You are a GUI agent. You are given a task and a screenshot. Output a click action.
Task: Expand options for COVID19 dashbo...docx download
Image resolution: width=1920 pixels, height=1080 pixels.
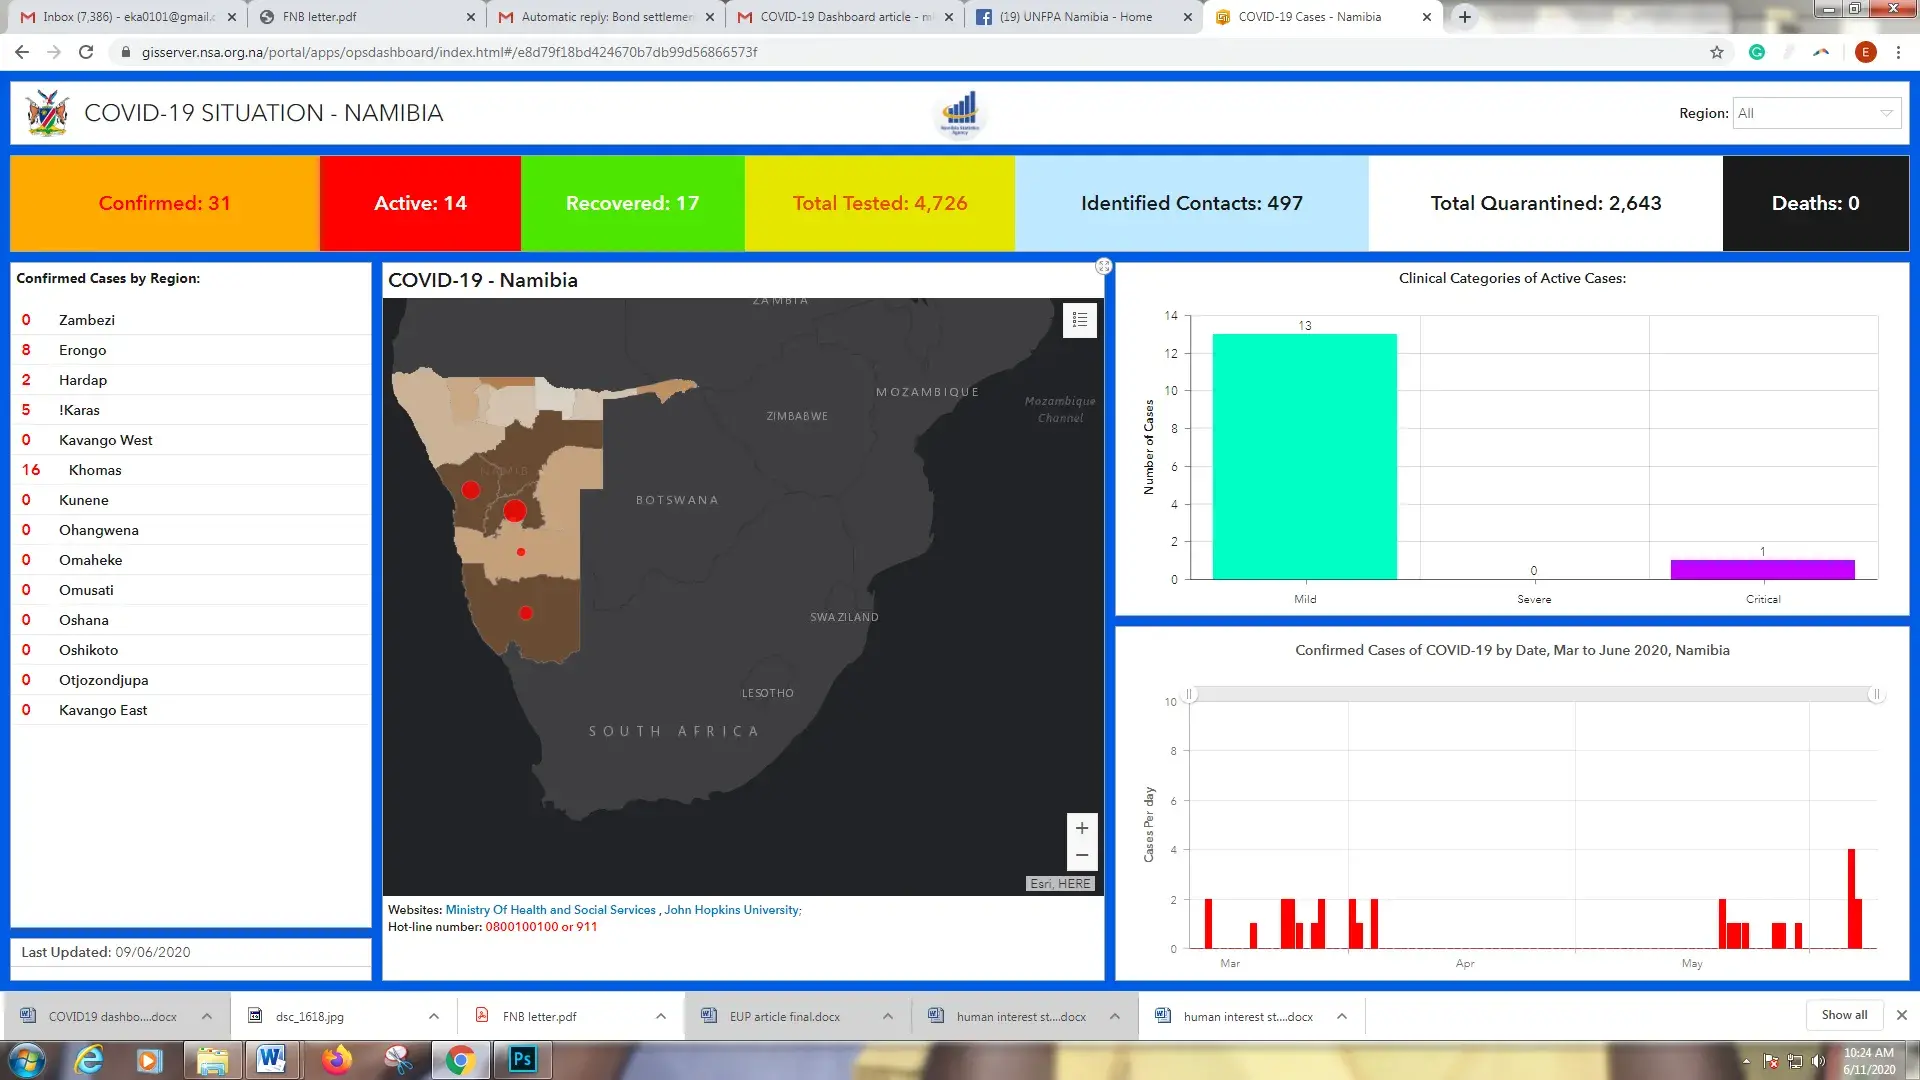point(206,1016)
